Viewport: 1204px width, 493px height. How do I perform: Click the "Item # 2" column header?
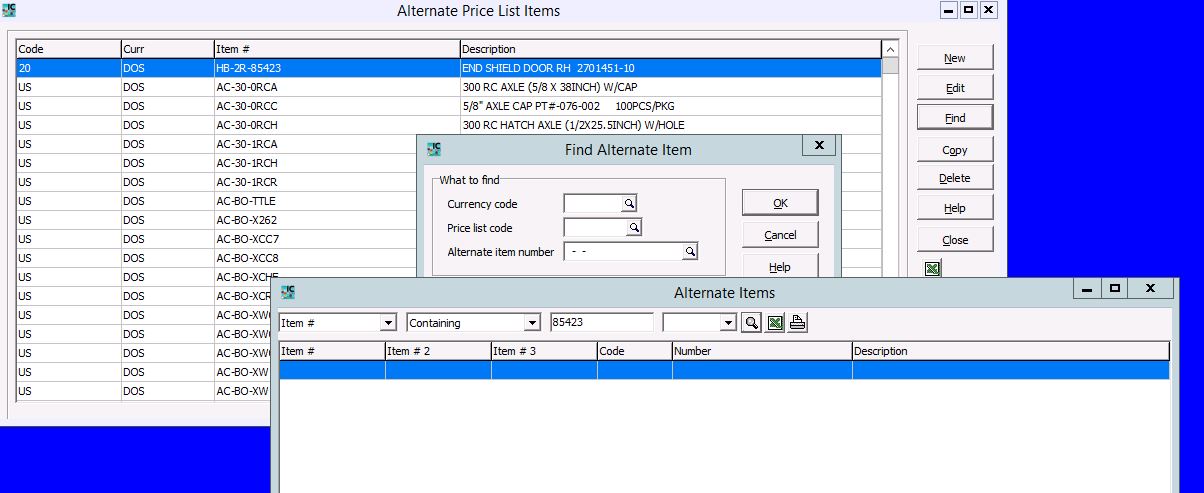click(x=437, y=351)
